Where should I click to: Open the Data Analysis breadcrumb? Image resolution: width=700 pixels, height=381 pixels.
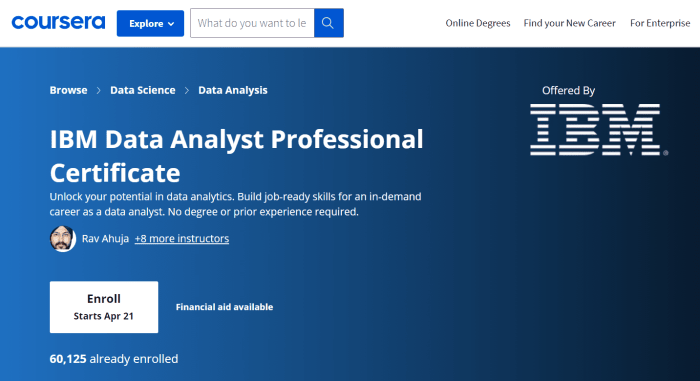(233, 90)
